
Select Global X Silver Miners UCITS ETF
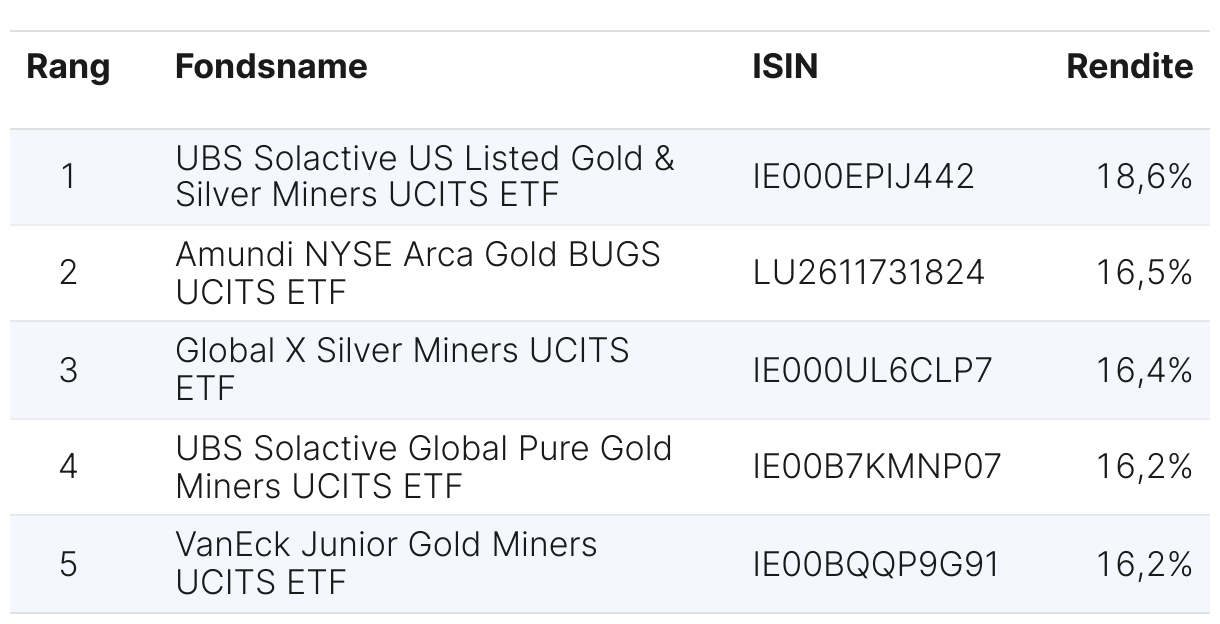(x=402, y=368)
